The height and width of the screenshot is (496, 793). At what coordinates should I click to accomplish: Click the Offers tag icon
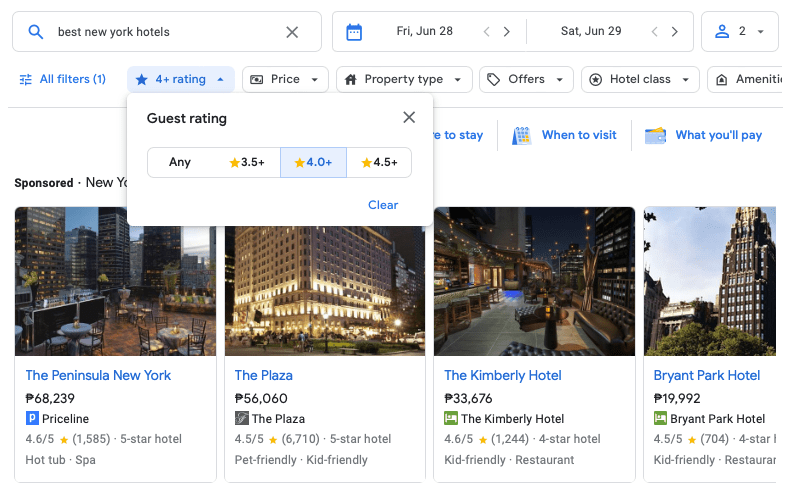coord(494,79)
